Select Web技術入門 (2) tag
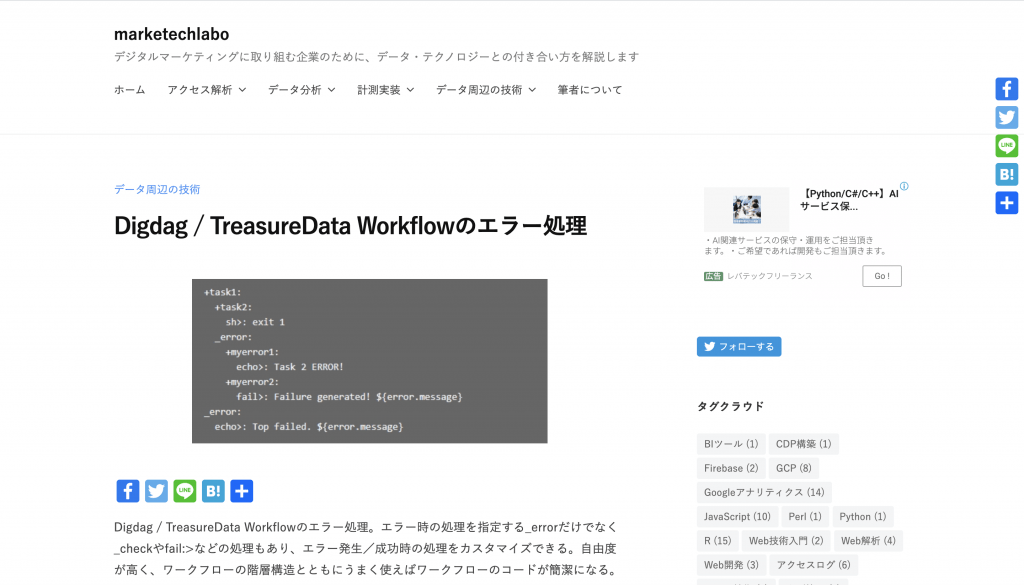The image size is (1024, 585). (786, 541)
